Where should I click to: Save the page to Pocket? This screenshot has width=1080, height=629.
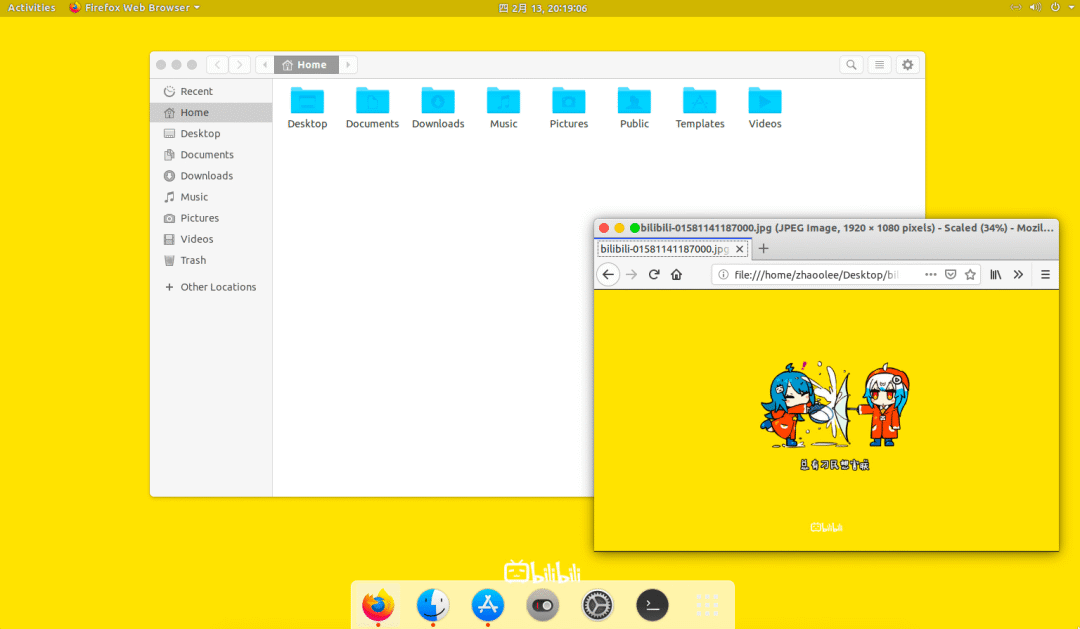coord(951,274)
